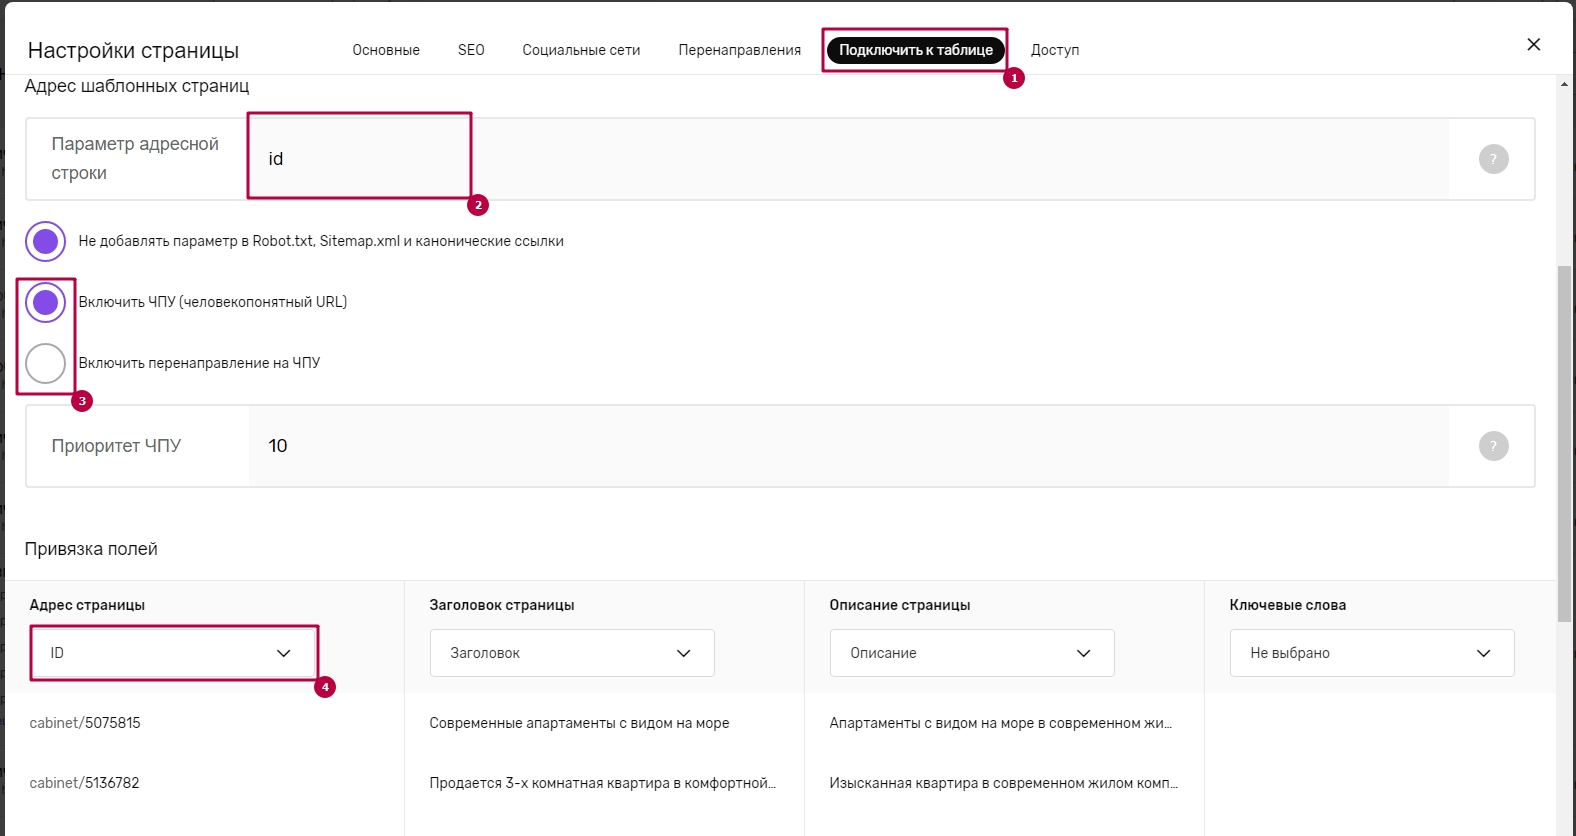This screenshot has height=836, width=1576.
Task: Click the Адрес шаблонных страниц heading
Action: click(x=137, y=86)
